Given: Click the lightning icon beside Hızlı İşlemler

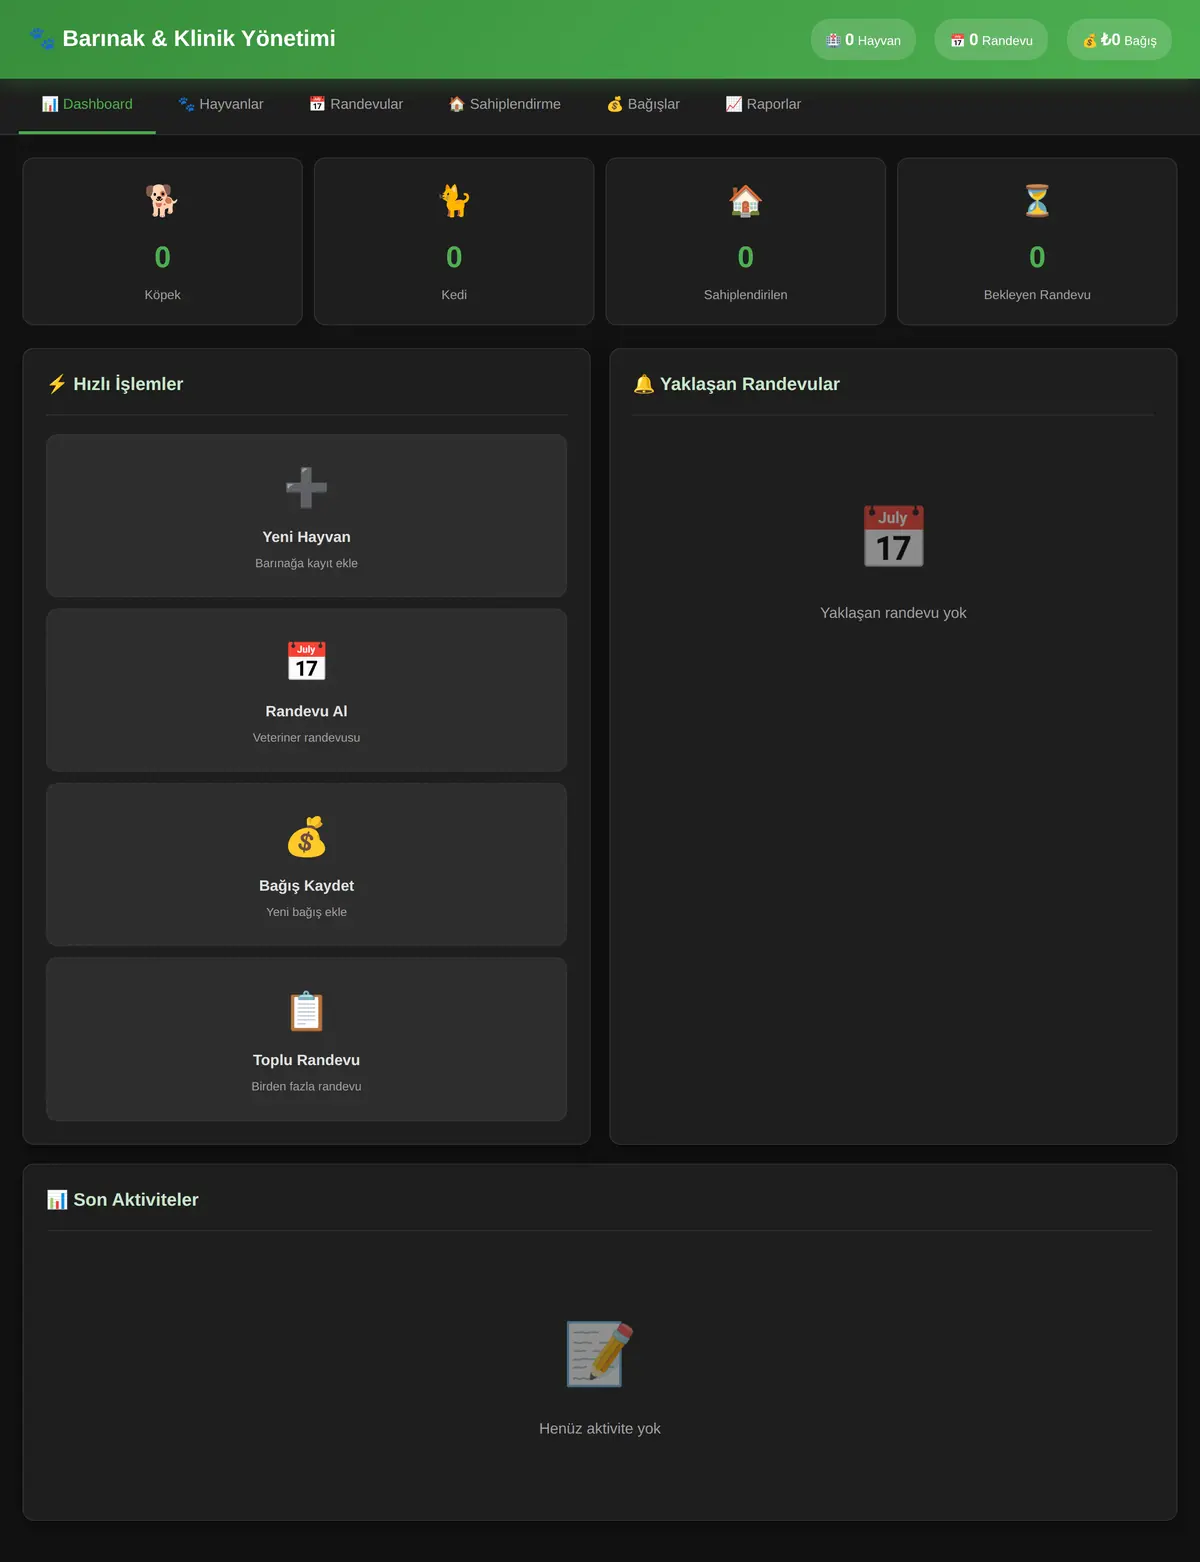Looking at the screenshot, I should (57, 384).
